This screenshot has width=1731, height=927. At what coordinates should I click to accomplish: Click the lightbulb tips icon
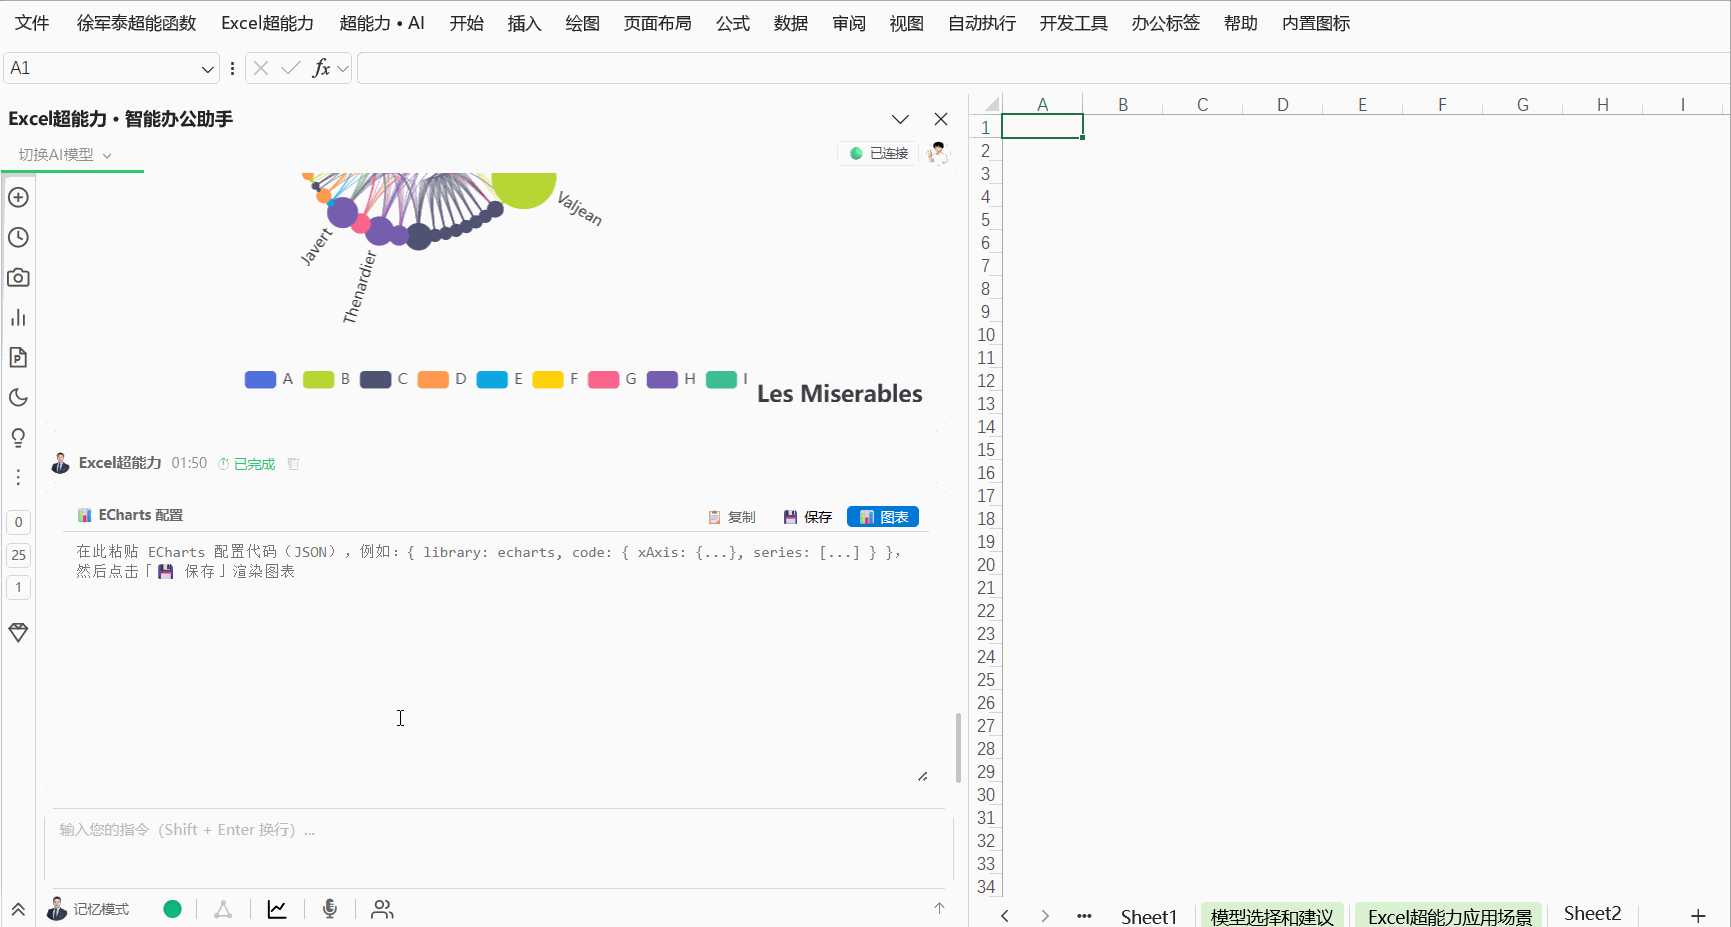(x=18, y=437)
